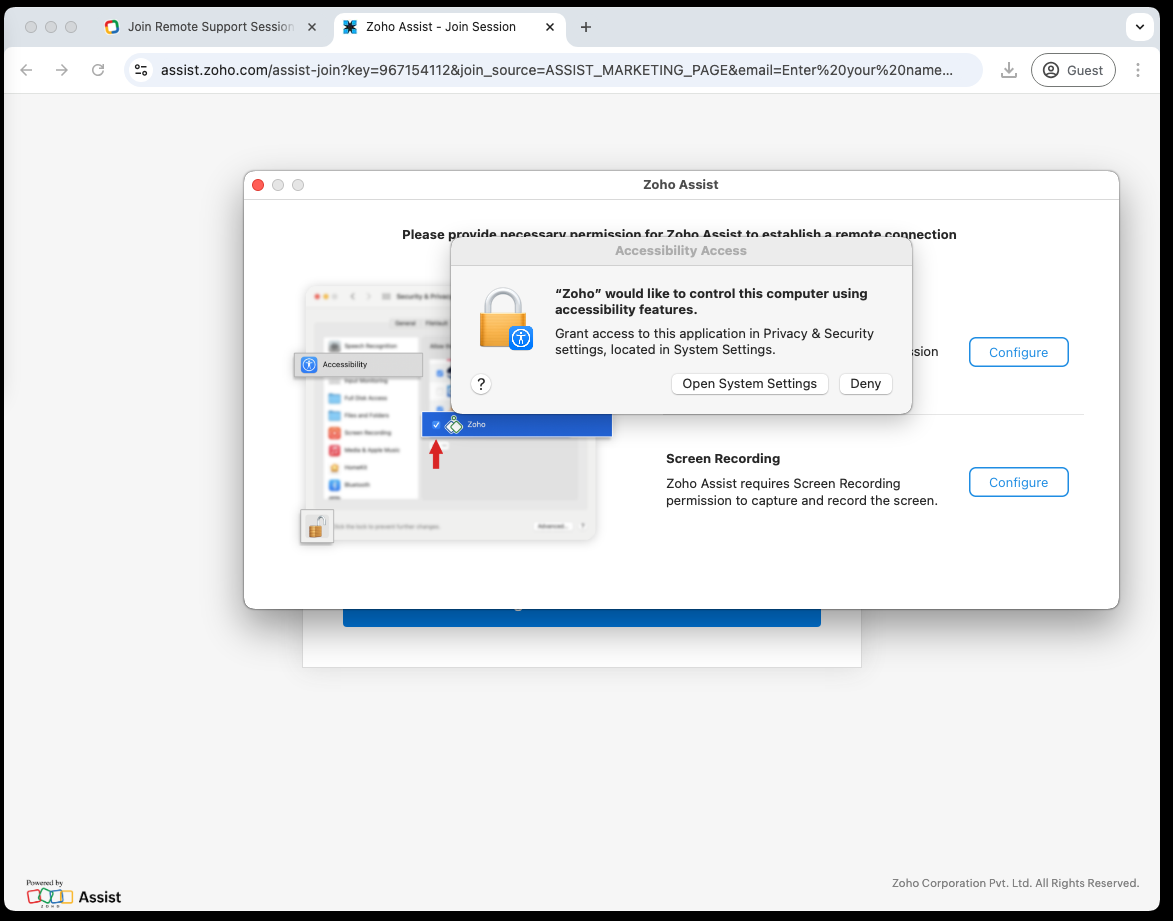
Task: Click the Zoho Assist logo at the bottom
Action: (x=73, y=893)
